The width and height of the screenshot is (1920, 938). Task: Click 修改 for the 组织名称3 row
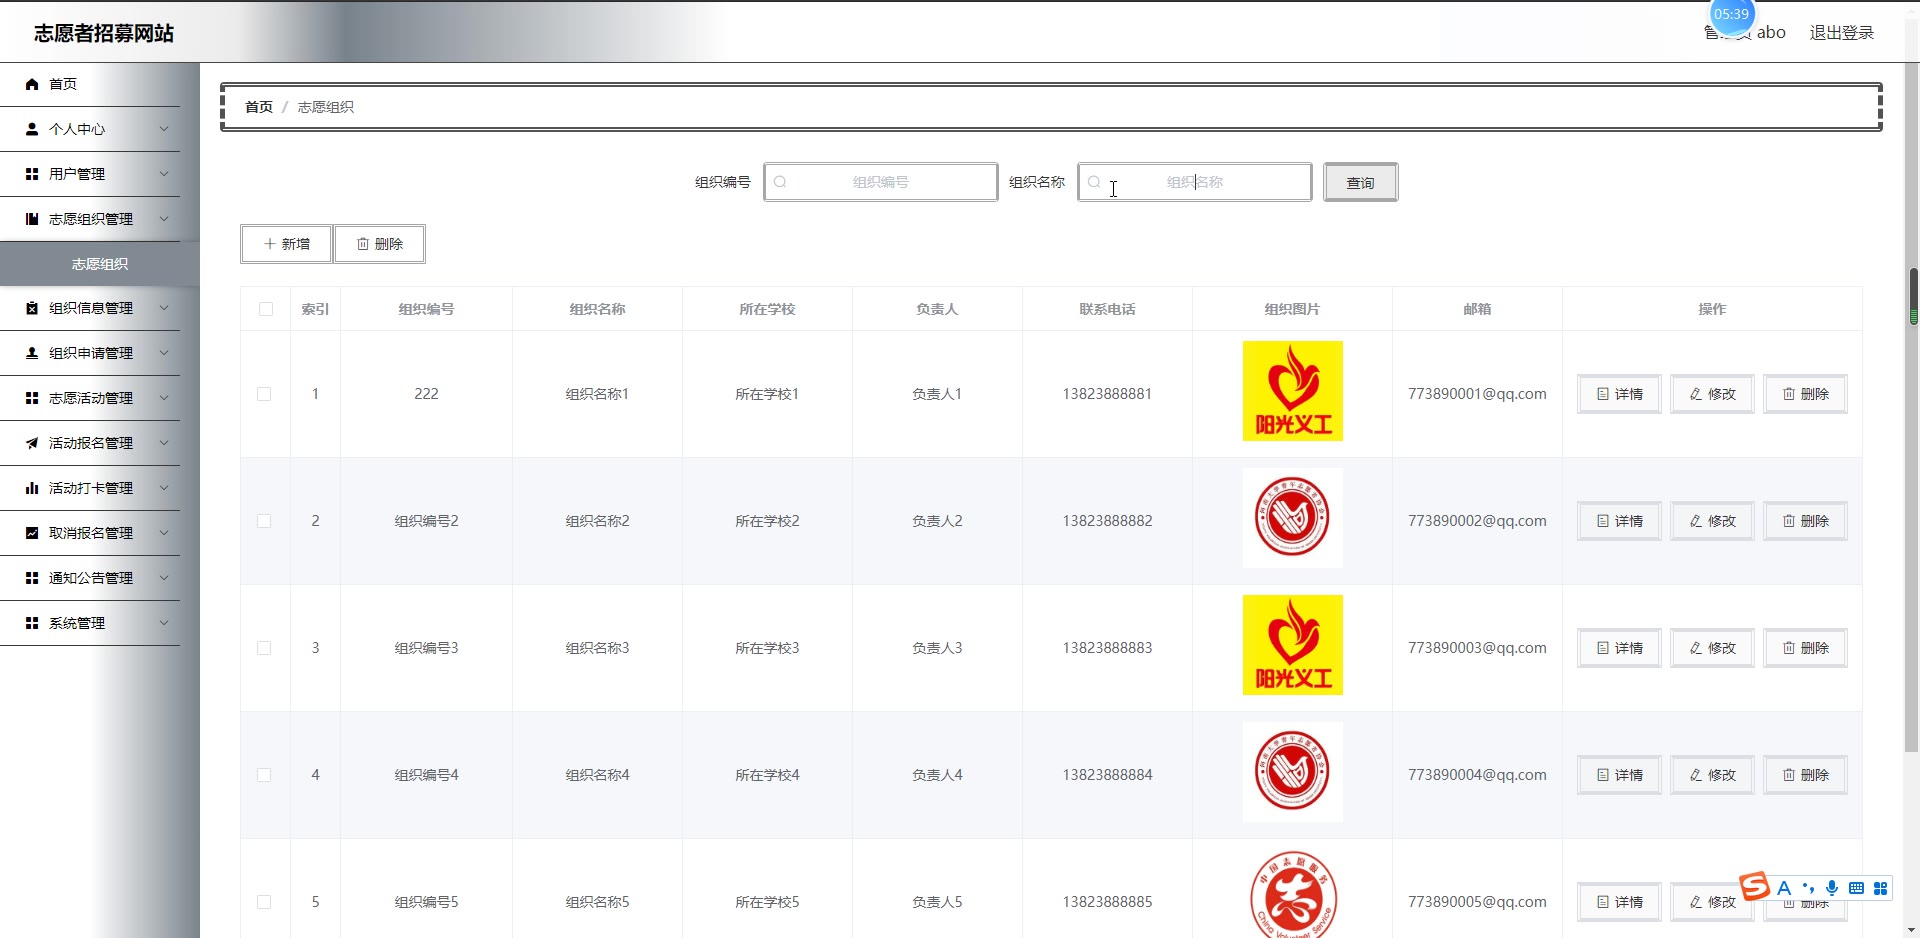[x=1712, y=648]
